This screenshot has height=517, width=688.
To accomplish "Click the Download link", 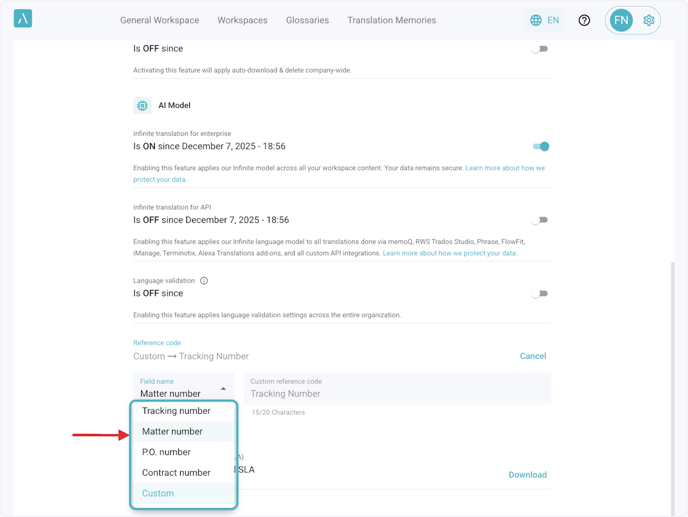I will 527,475.
